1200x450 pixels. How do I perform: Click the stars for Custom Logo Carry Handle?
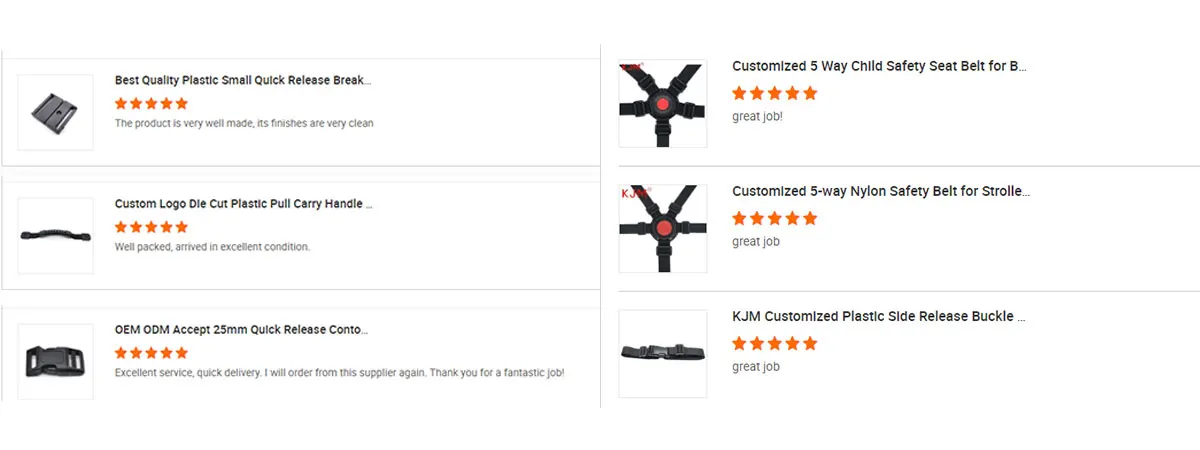pos(151,227)
